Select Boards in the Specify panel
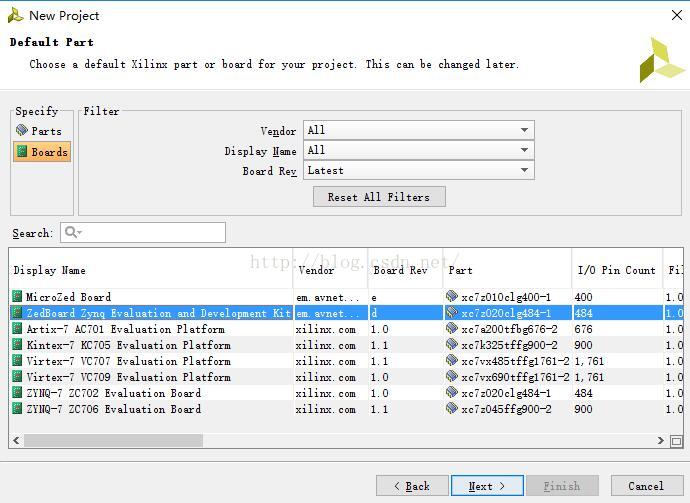The height and width of the screenshot is (503, 690). coord(42,152)
